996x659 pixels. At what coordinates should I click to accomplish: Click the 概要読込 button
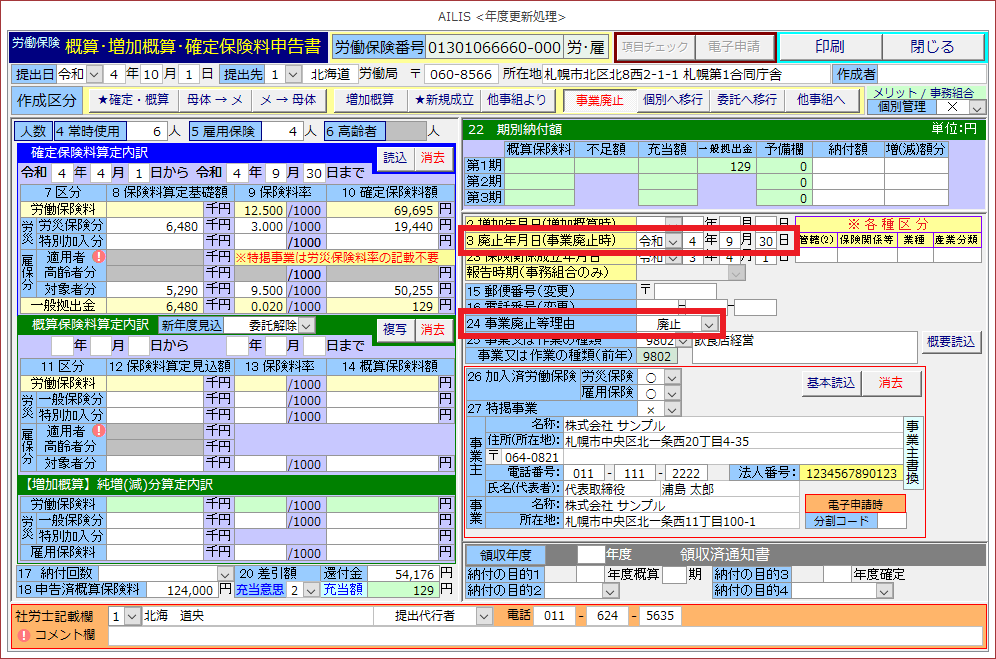coord(949,341)
